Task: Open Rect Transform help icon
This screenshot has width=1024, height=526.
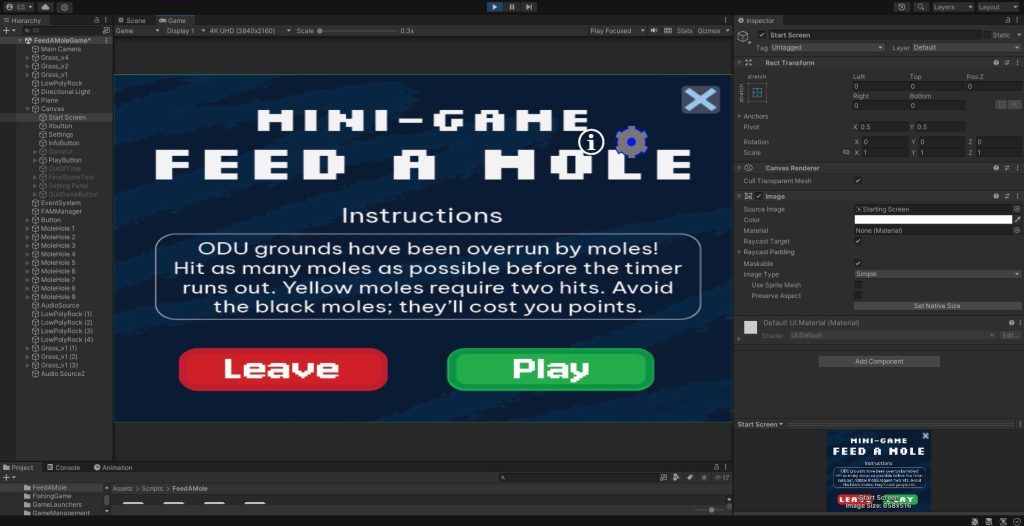Action: click(996, 63)
